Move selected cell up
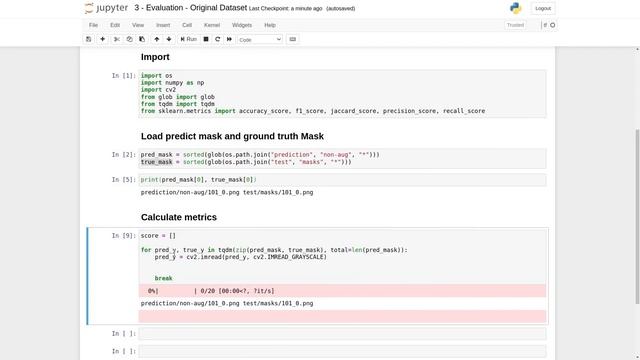 coord(157,39)
